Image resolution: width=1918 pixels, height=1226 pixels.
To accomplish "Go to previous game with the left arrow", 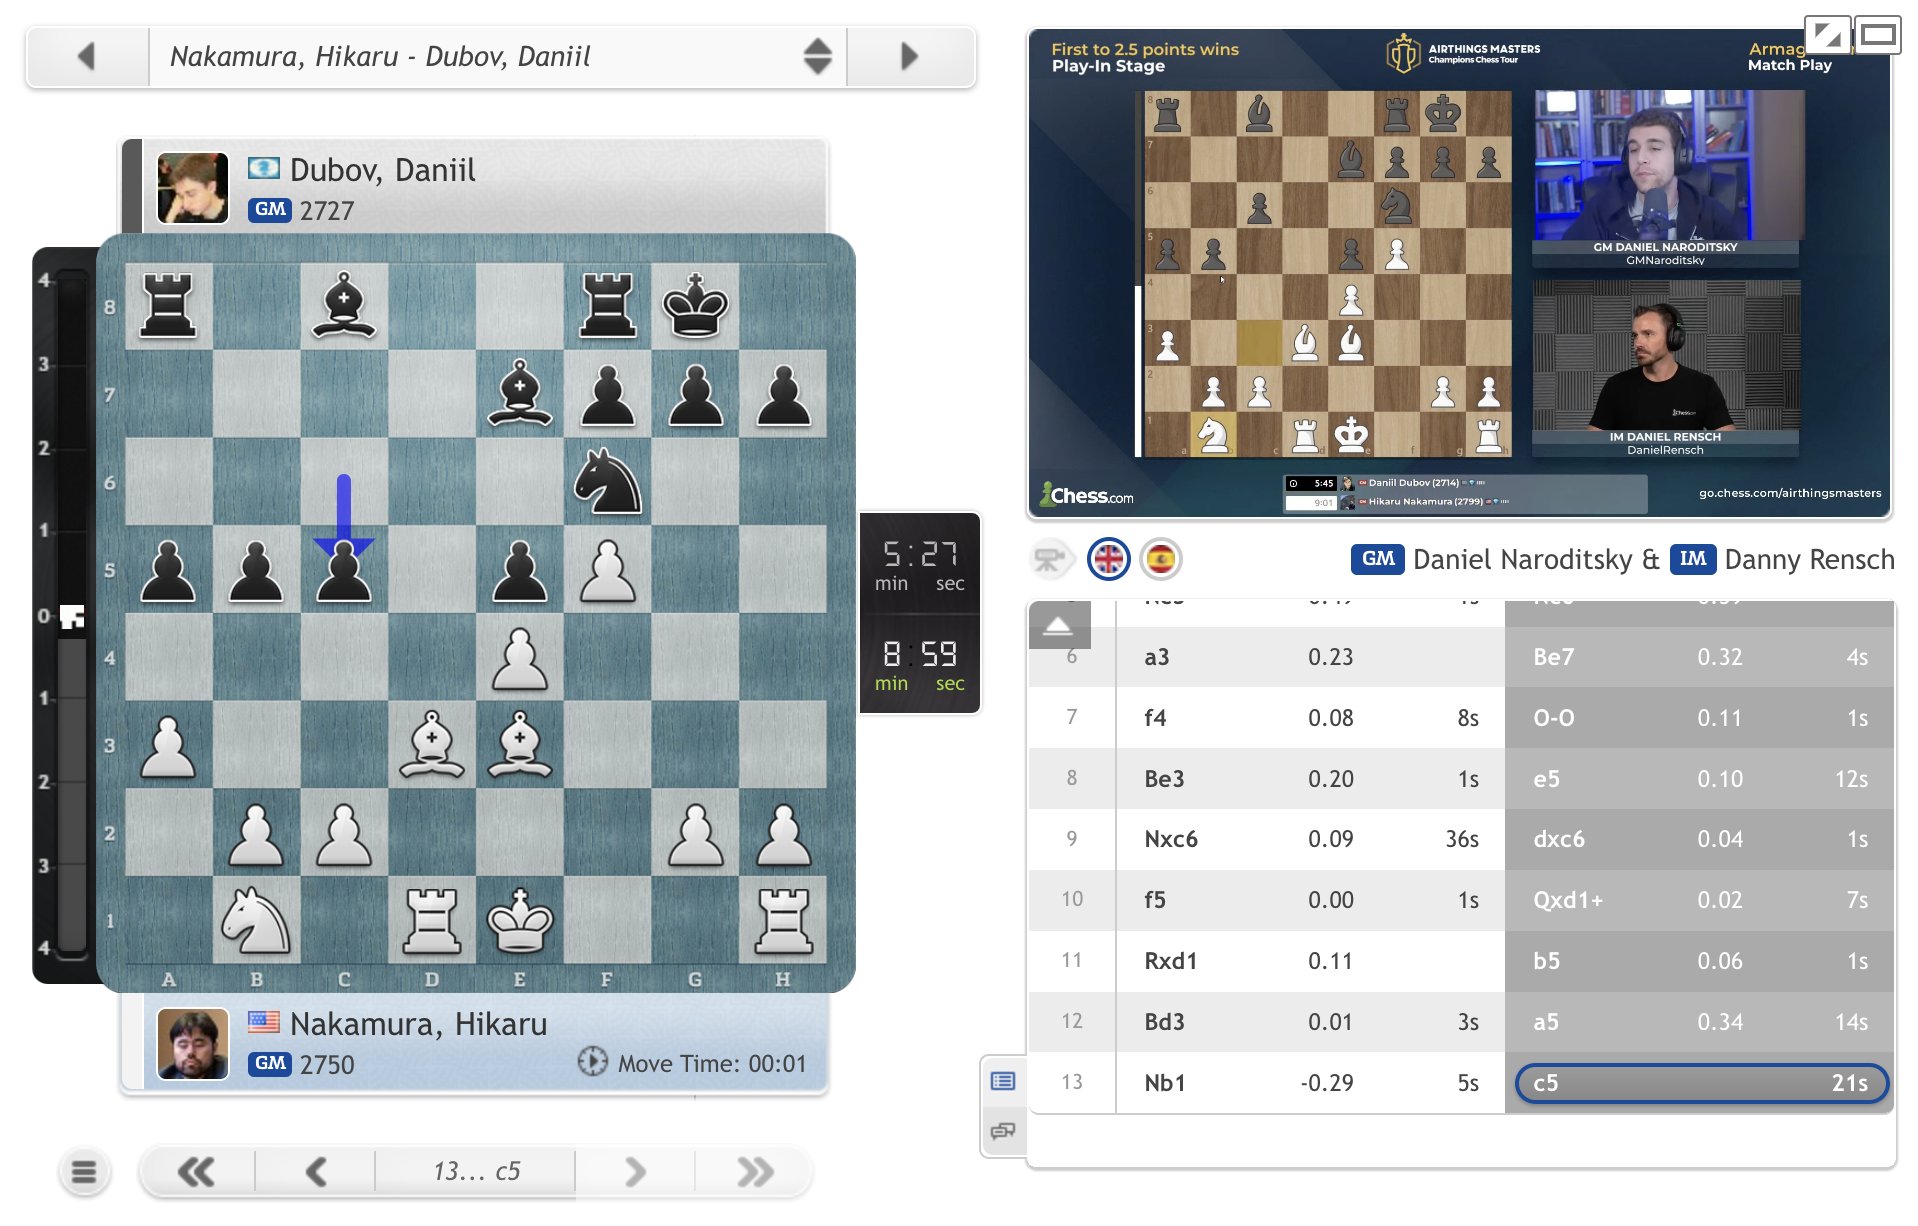I will click(86, 57).
